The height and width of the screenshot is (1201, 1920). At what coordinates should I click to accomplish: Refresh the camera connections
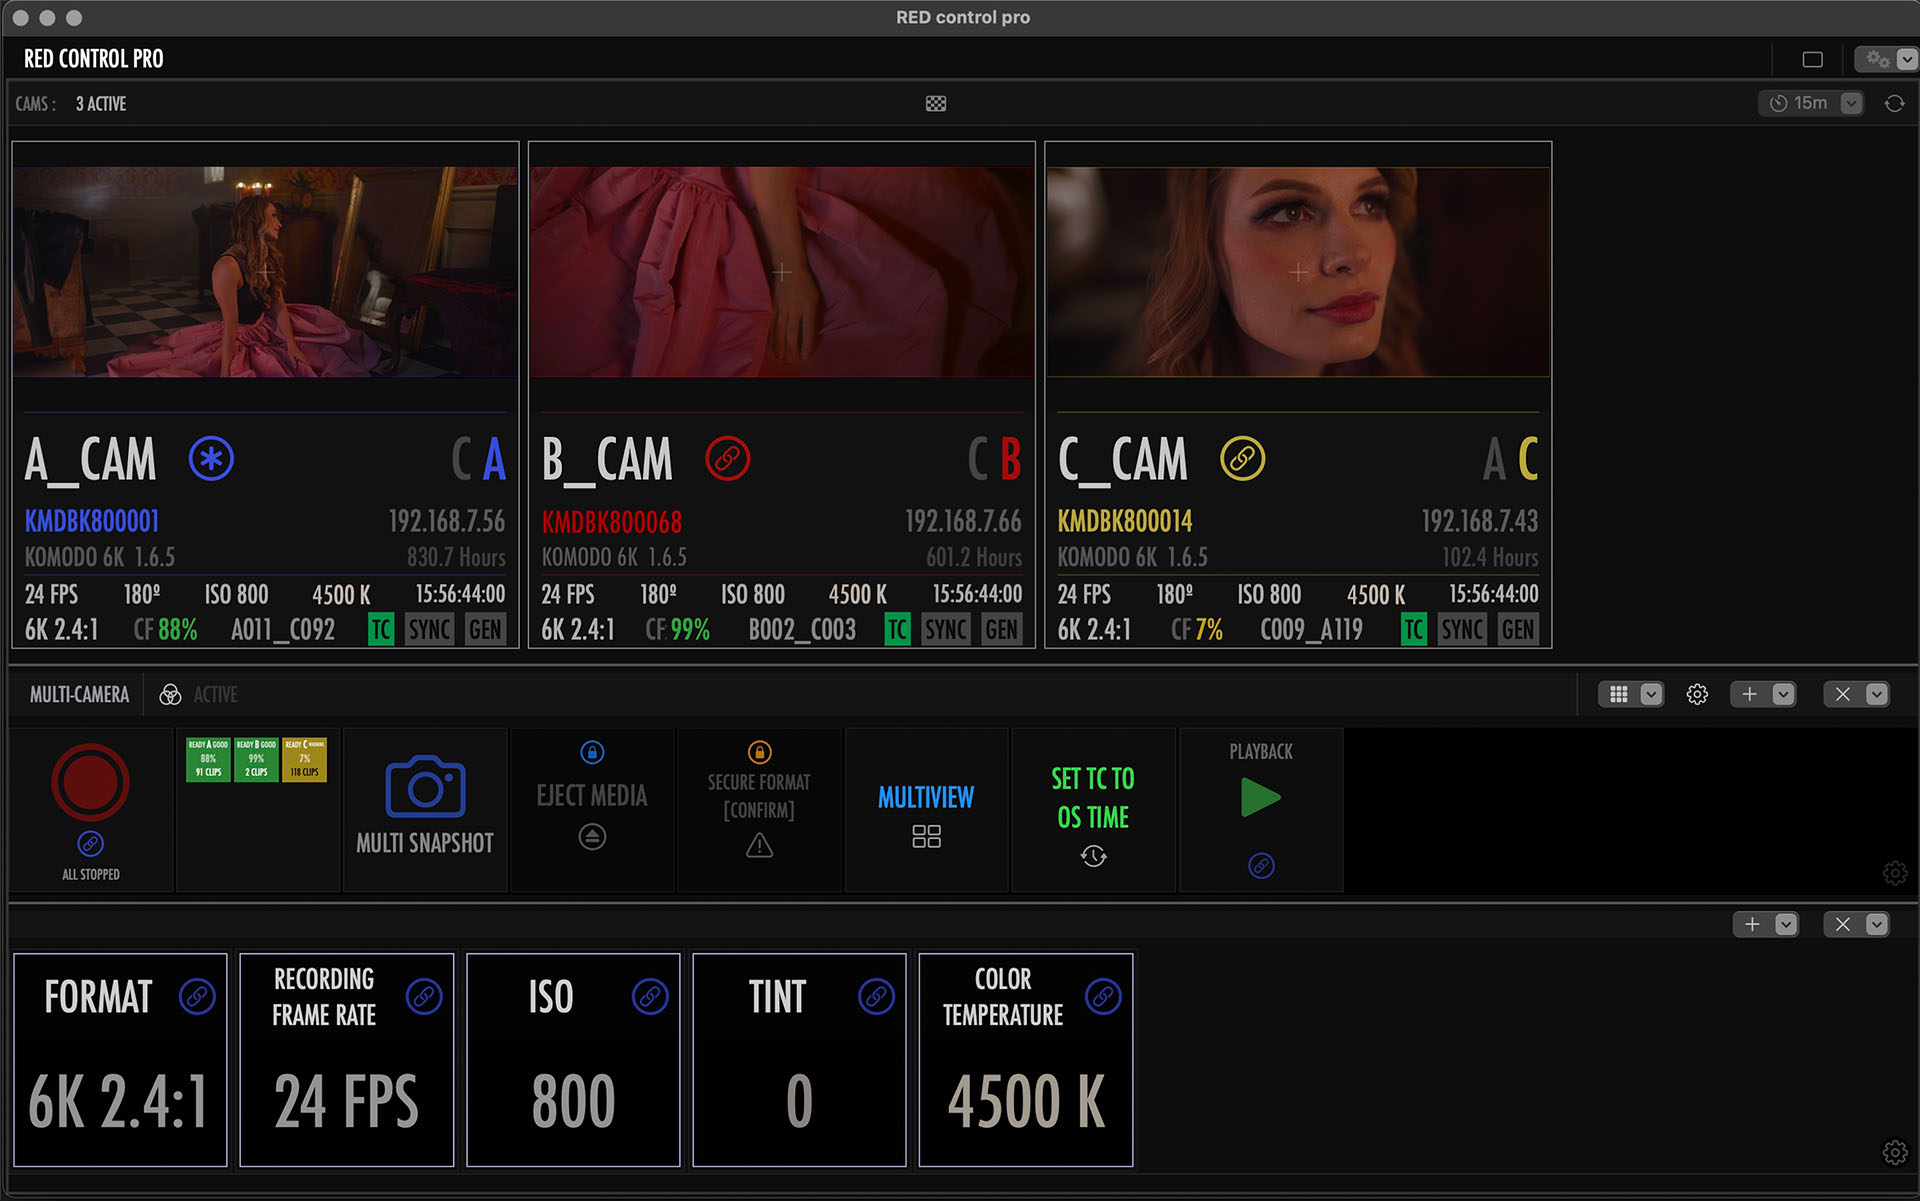click(1895, 103)
